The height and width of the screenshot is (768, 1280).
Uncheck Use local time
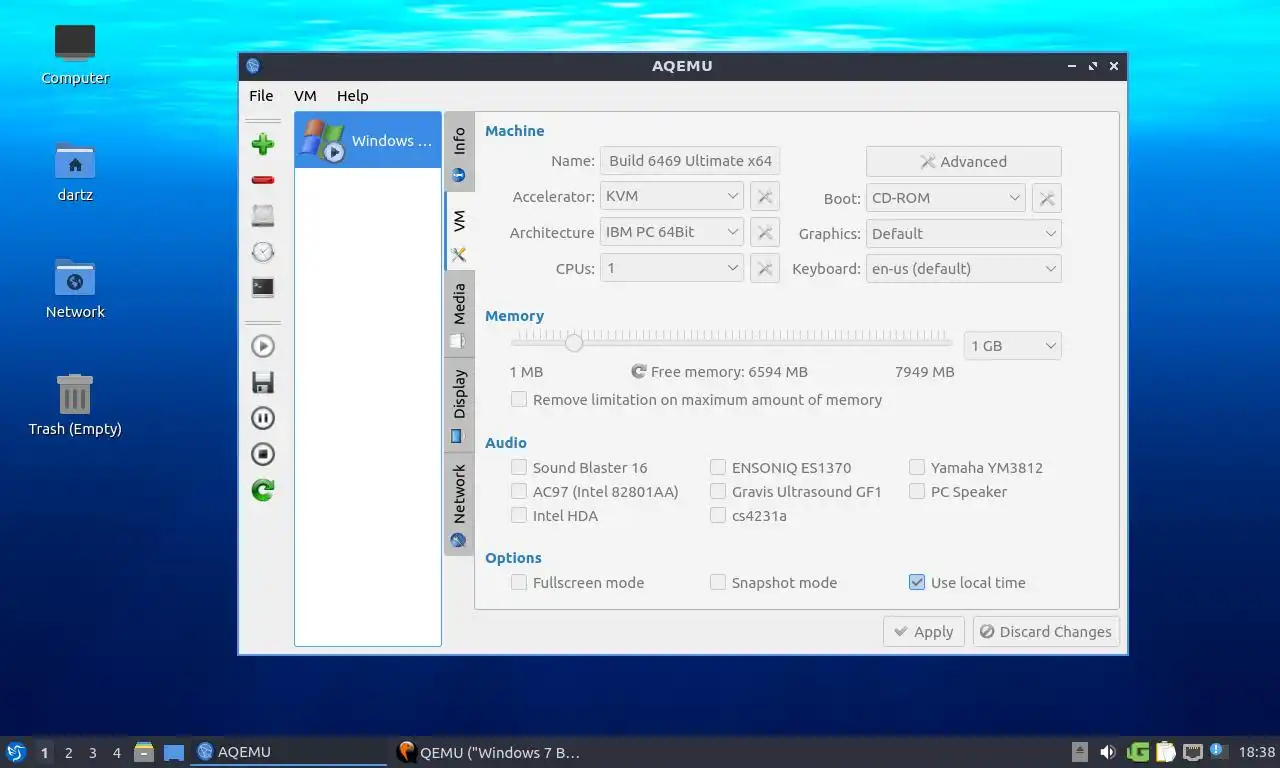(917, 582)
